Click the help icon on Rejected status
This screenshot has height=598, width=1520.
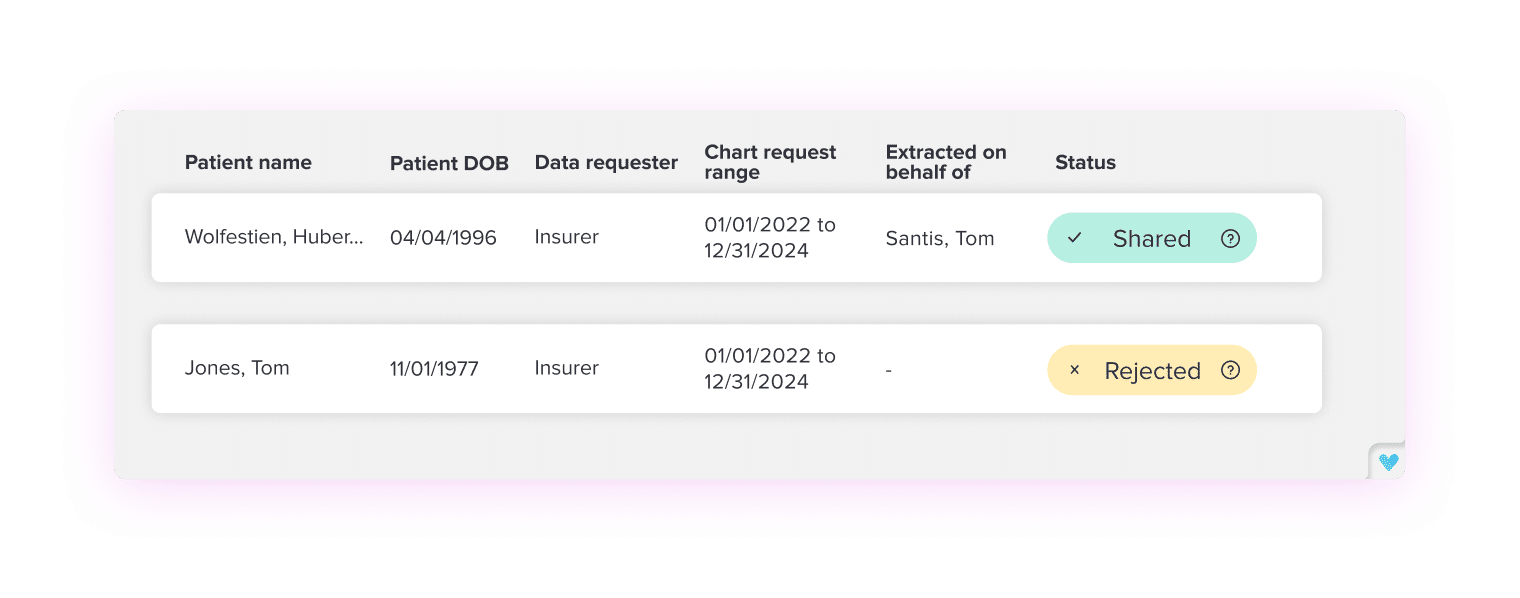tap(1231, 370)
